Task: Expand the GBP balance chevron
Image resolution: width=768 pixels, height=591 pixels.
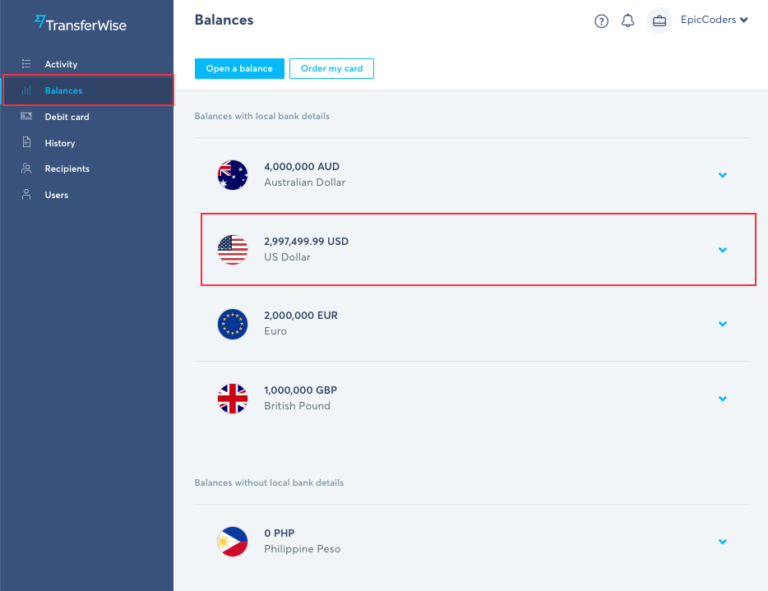Action: pos(722,399)
